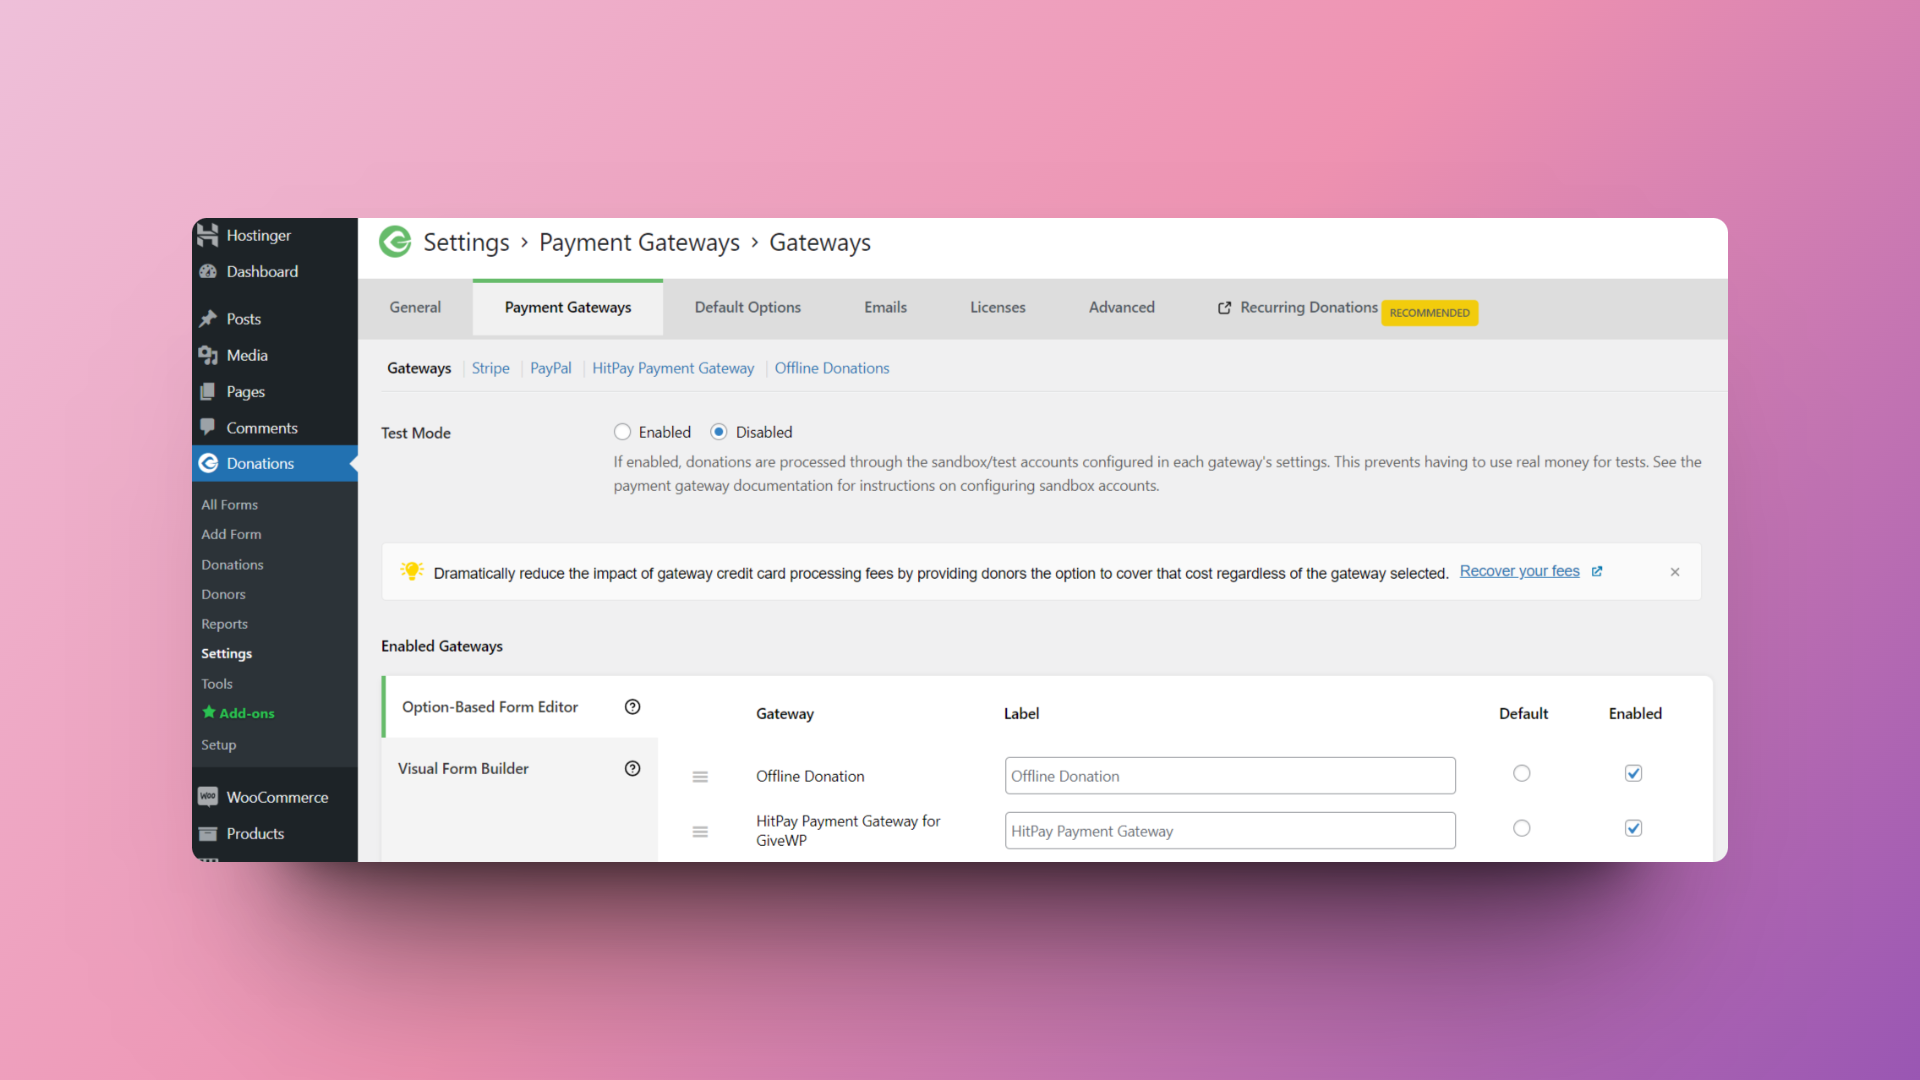Click the GiveWP Donations sidebar icon
Screen dimensions: 1920x1080
[x=208, y=463]
